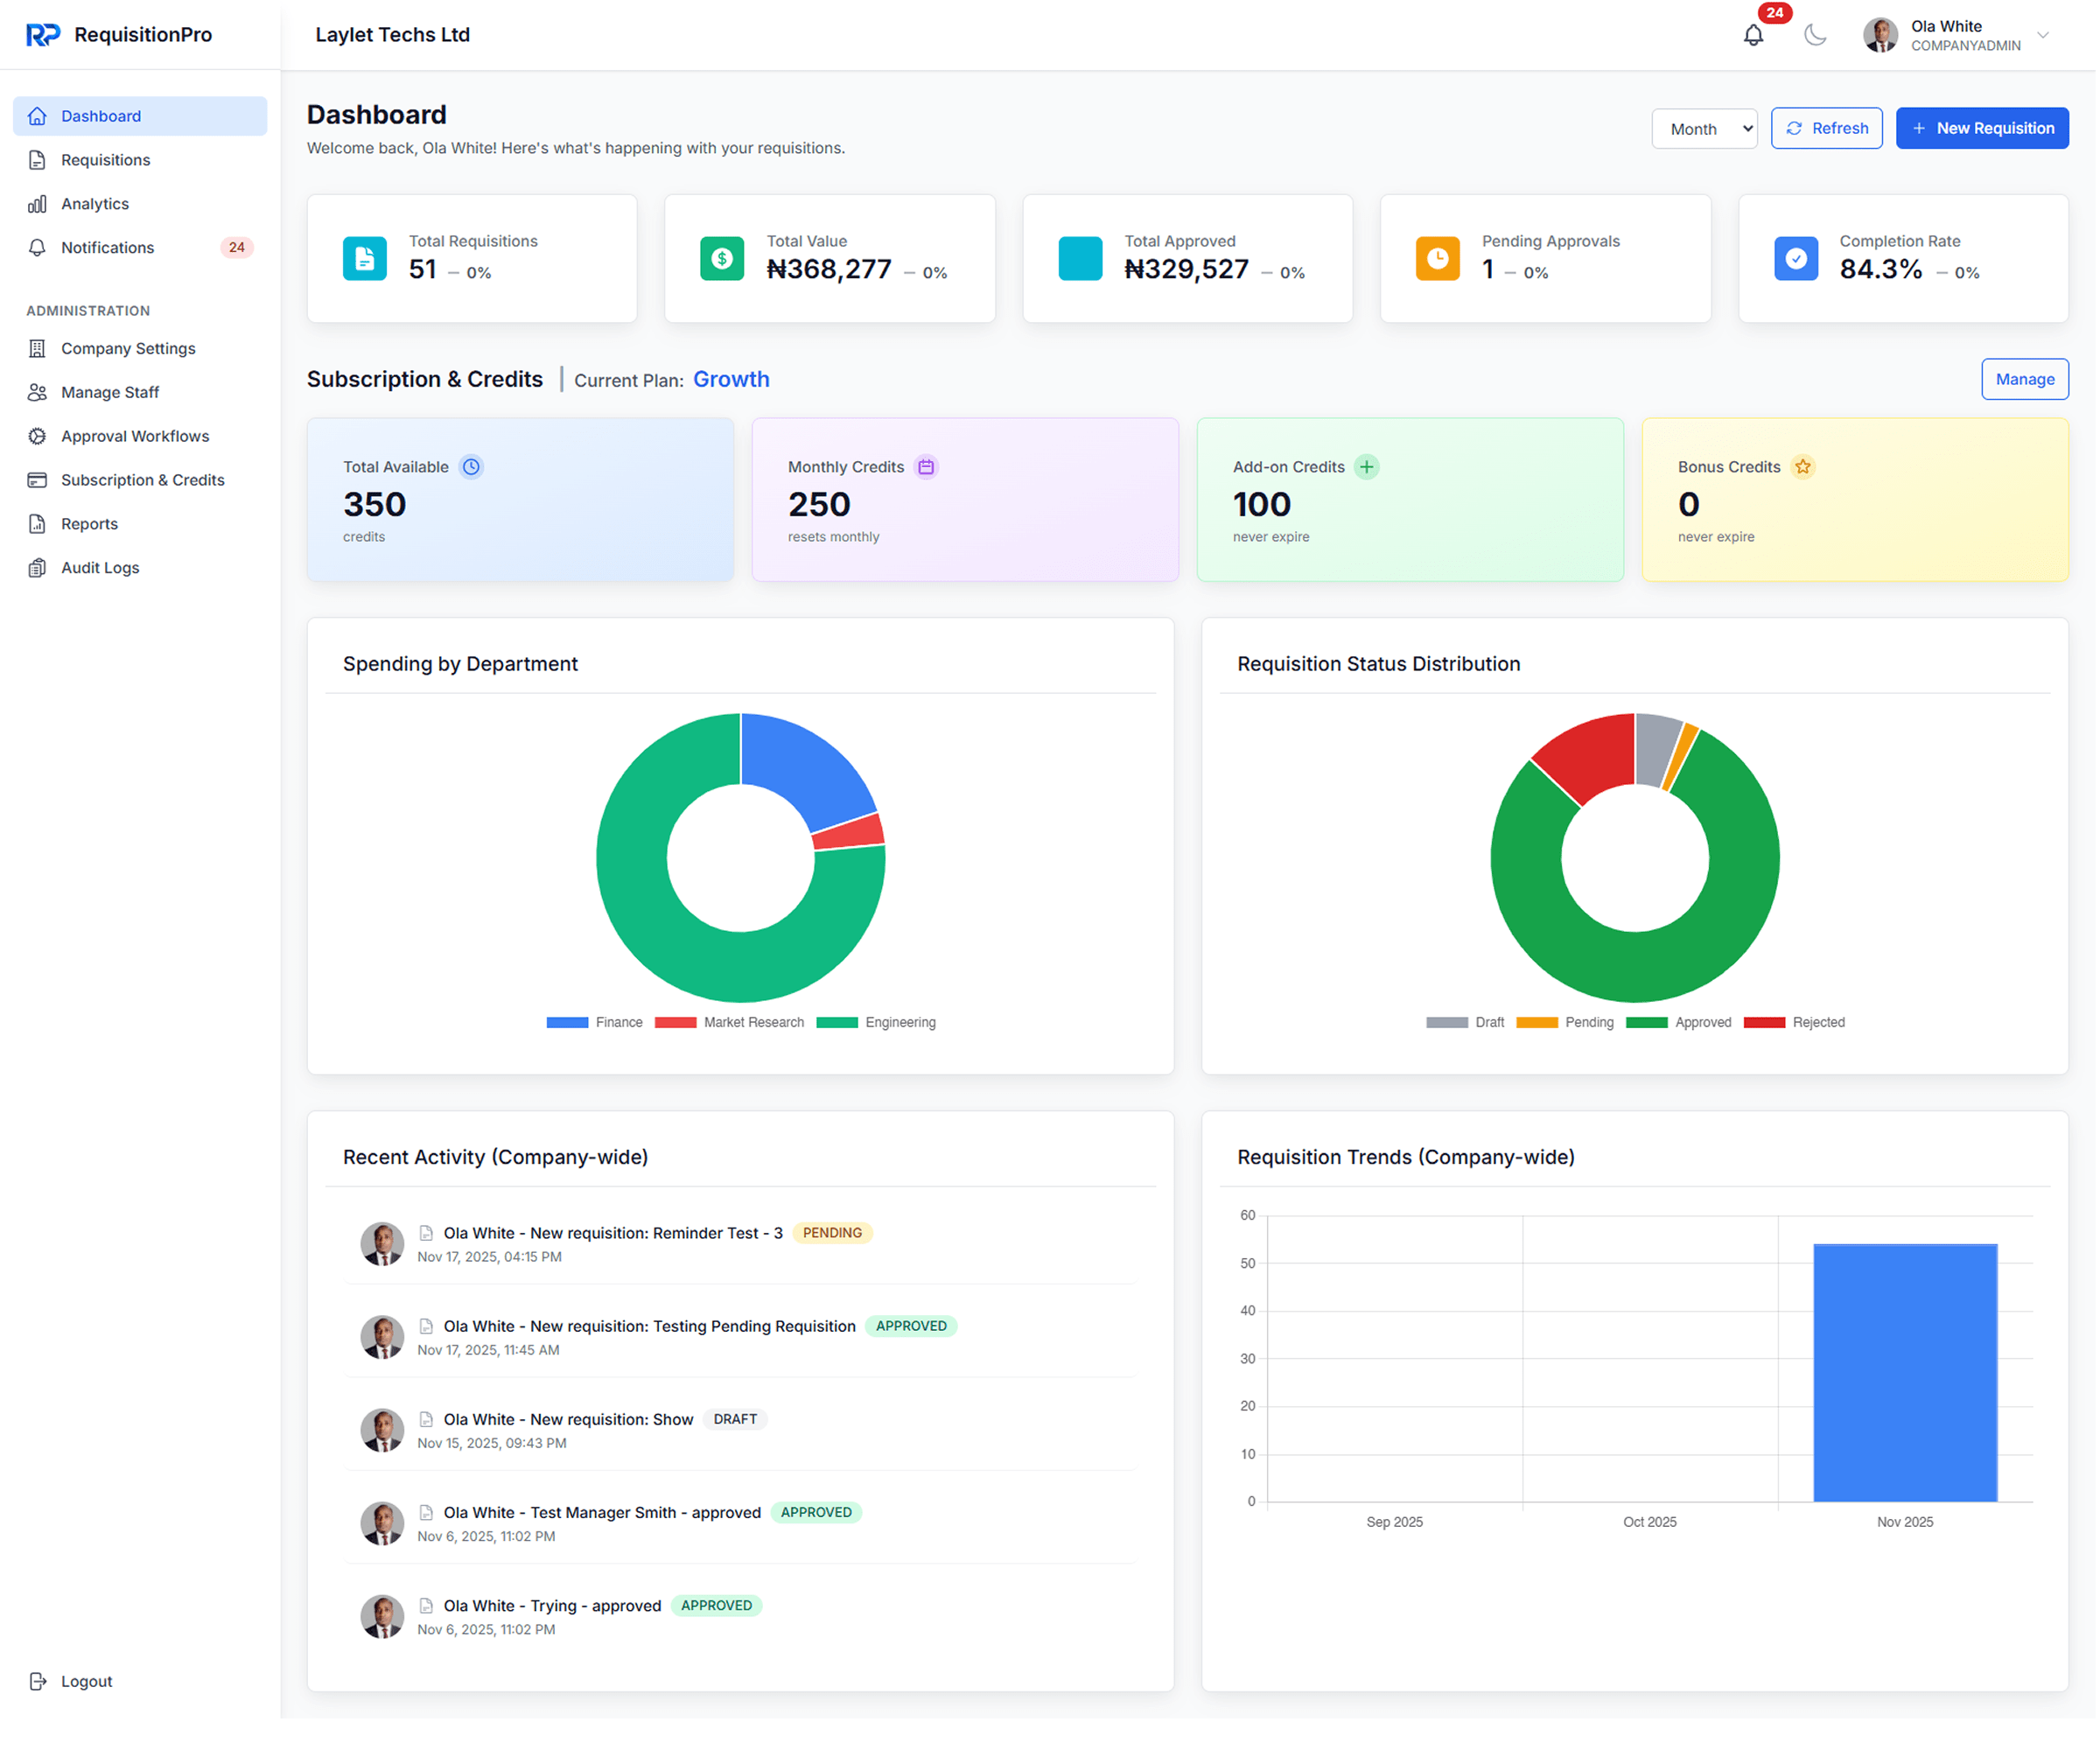Open the plus icon on Add-on Credits
2100x1750 pixels.
pyautogui.click(x=1366, y=466)
